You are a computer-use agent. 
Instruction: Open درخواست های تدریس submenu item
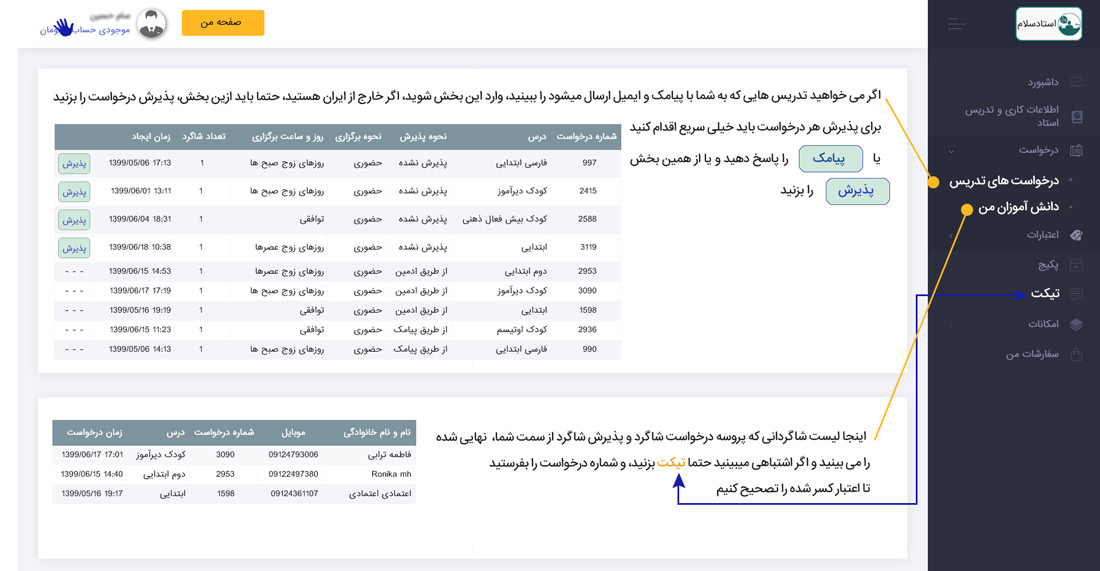[1004, 181]
